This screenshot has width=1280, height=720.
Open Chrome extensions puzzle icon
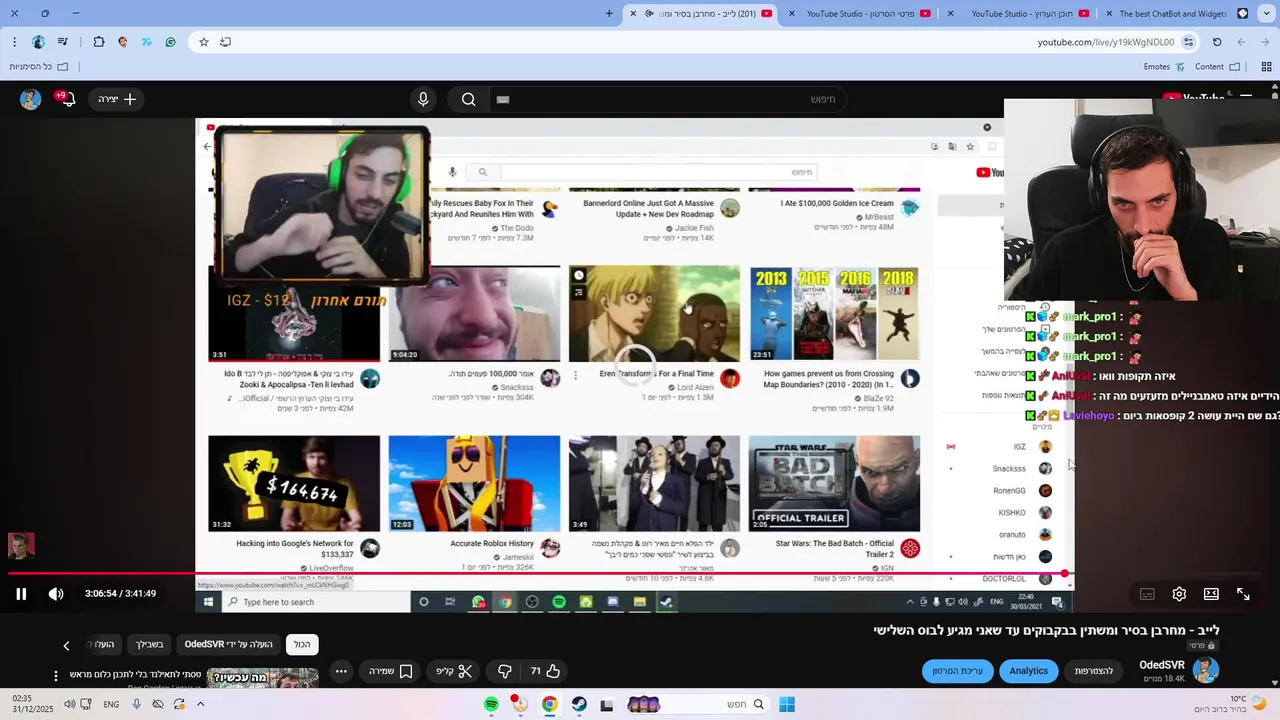click(98, 42)
